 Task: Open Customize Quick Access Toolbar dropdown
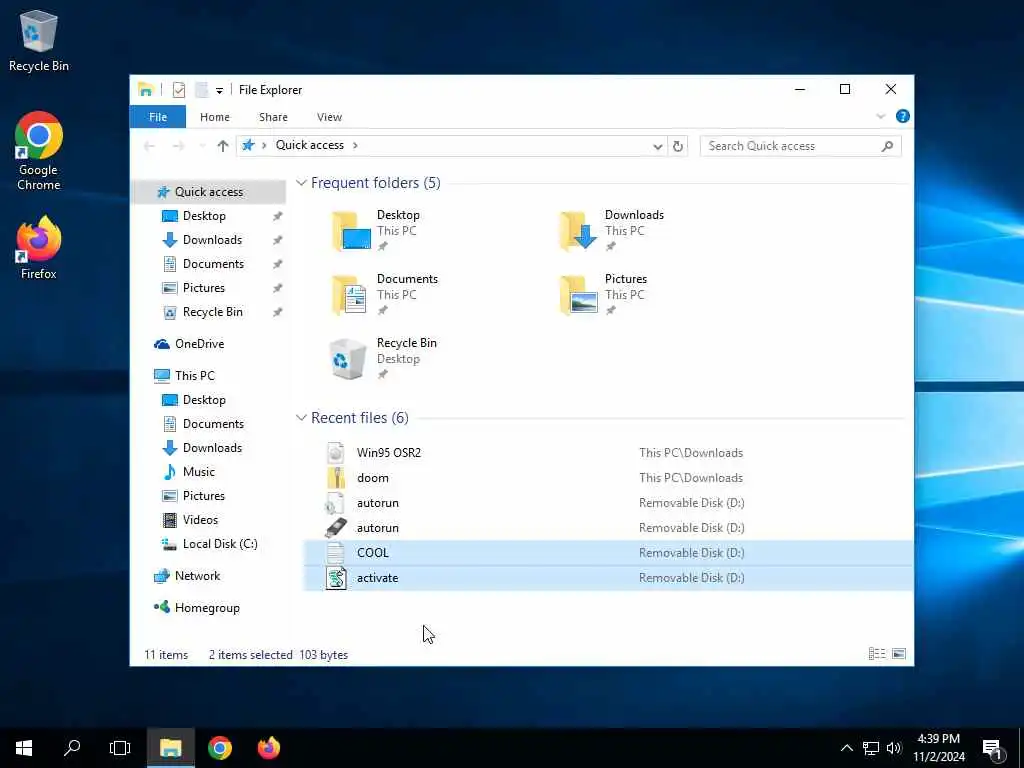pyautogui.click(x=219, y=91)
